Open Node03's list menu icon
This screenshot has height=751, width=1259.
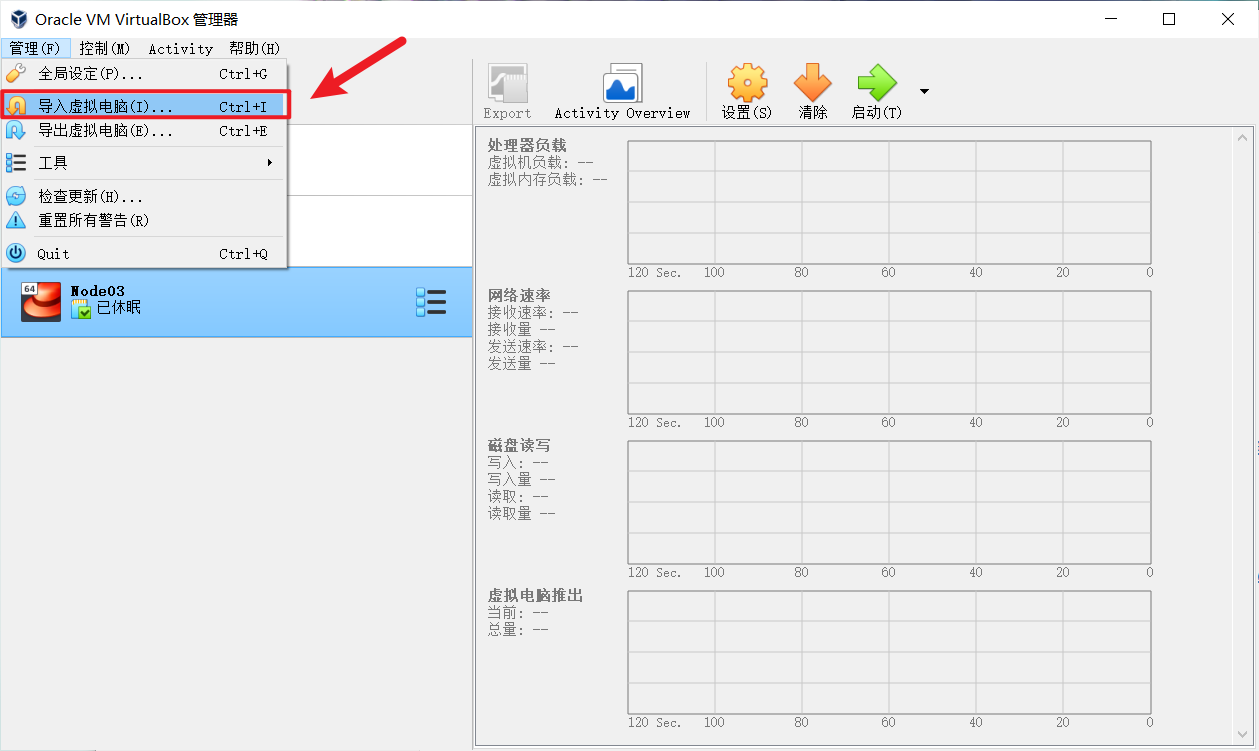[x=431, y=302]
